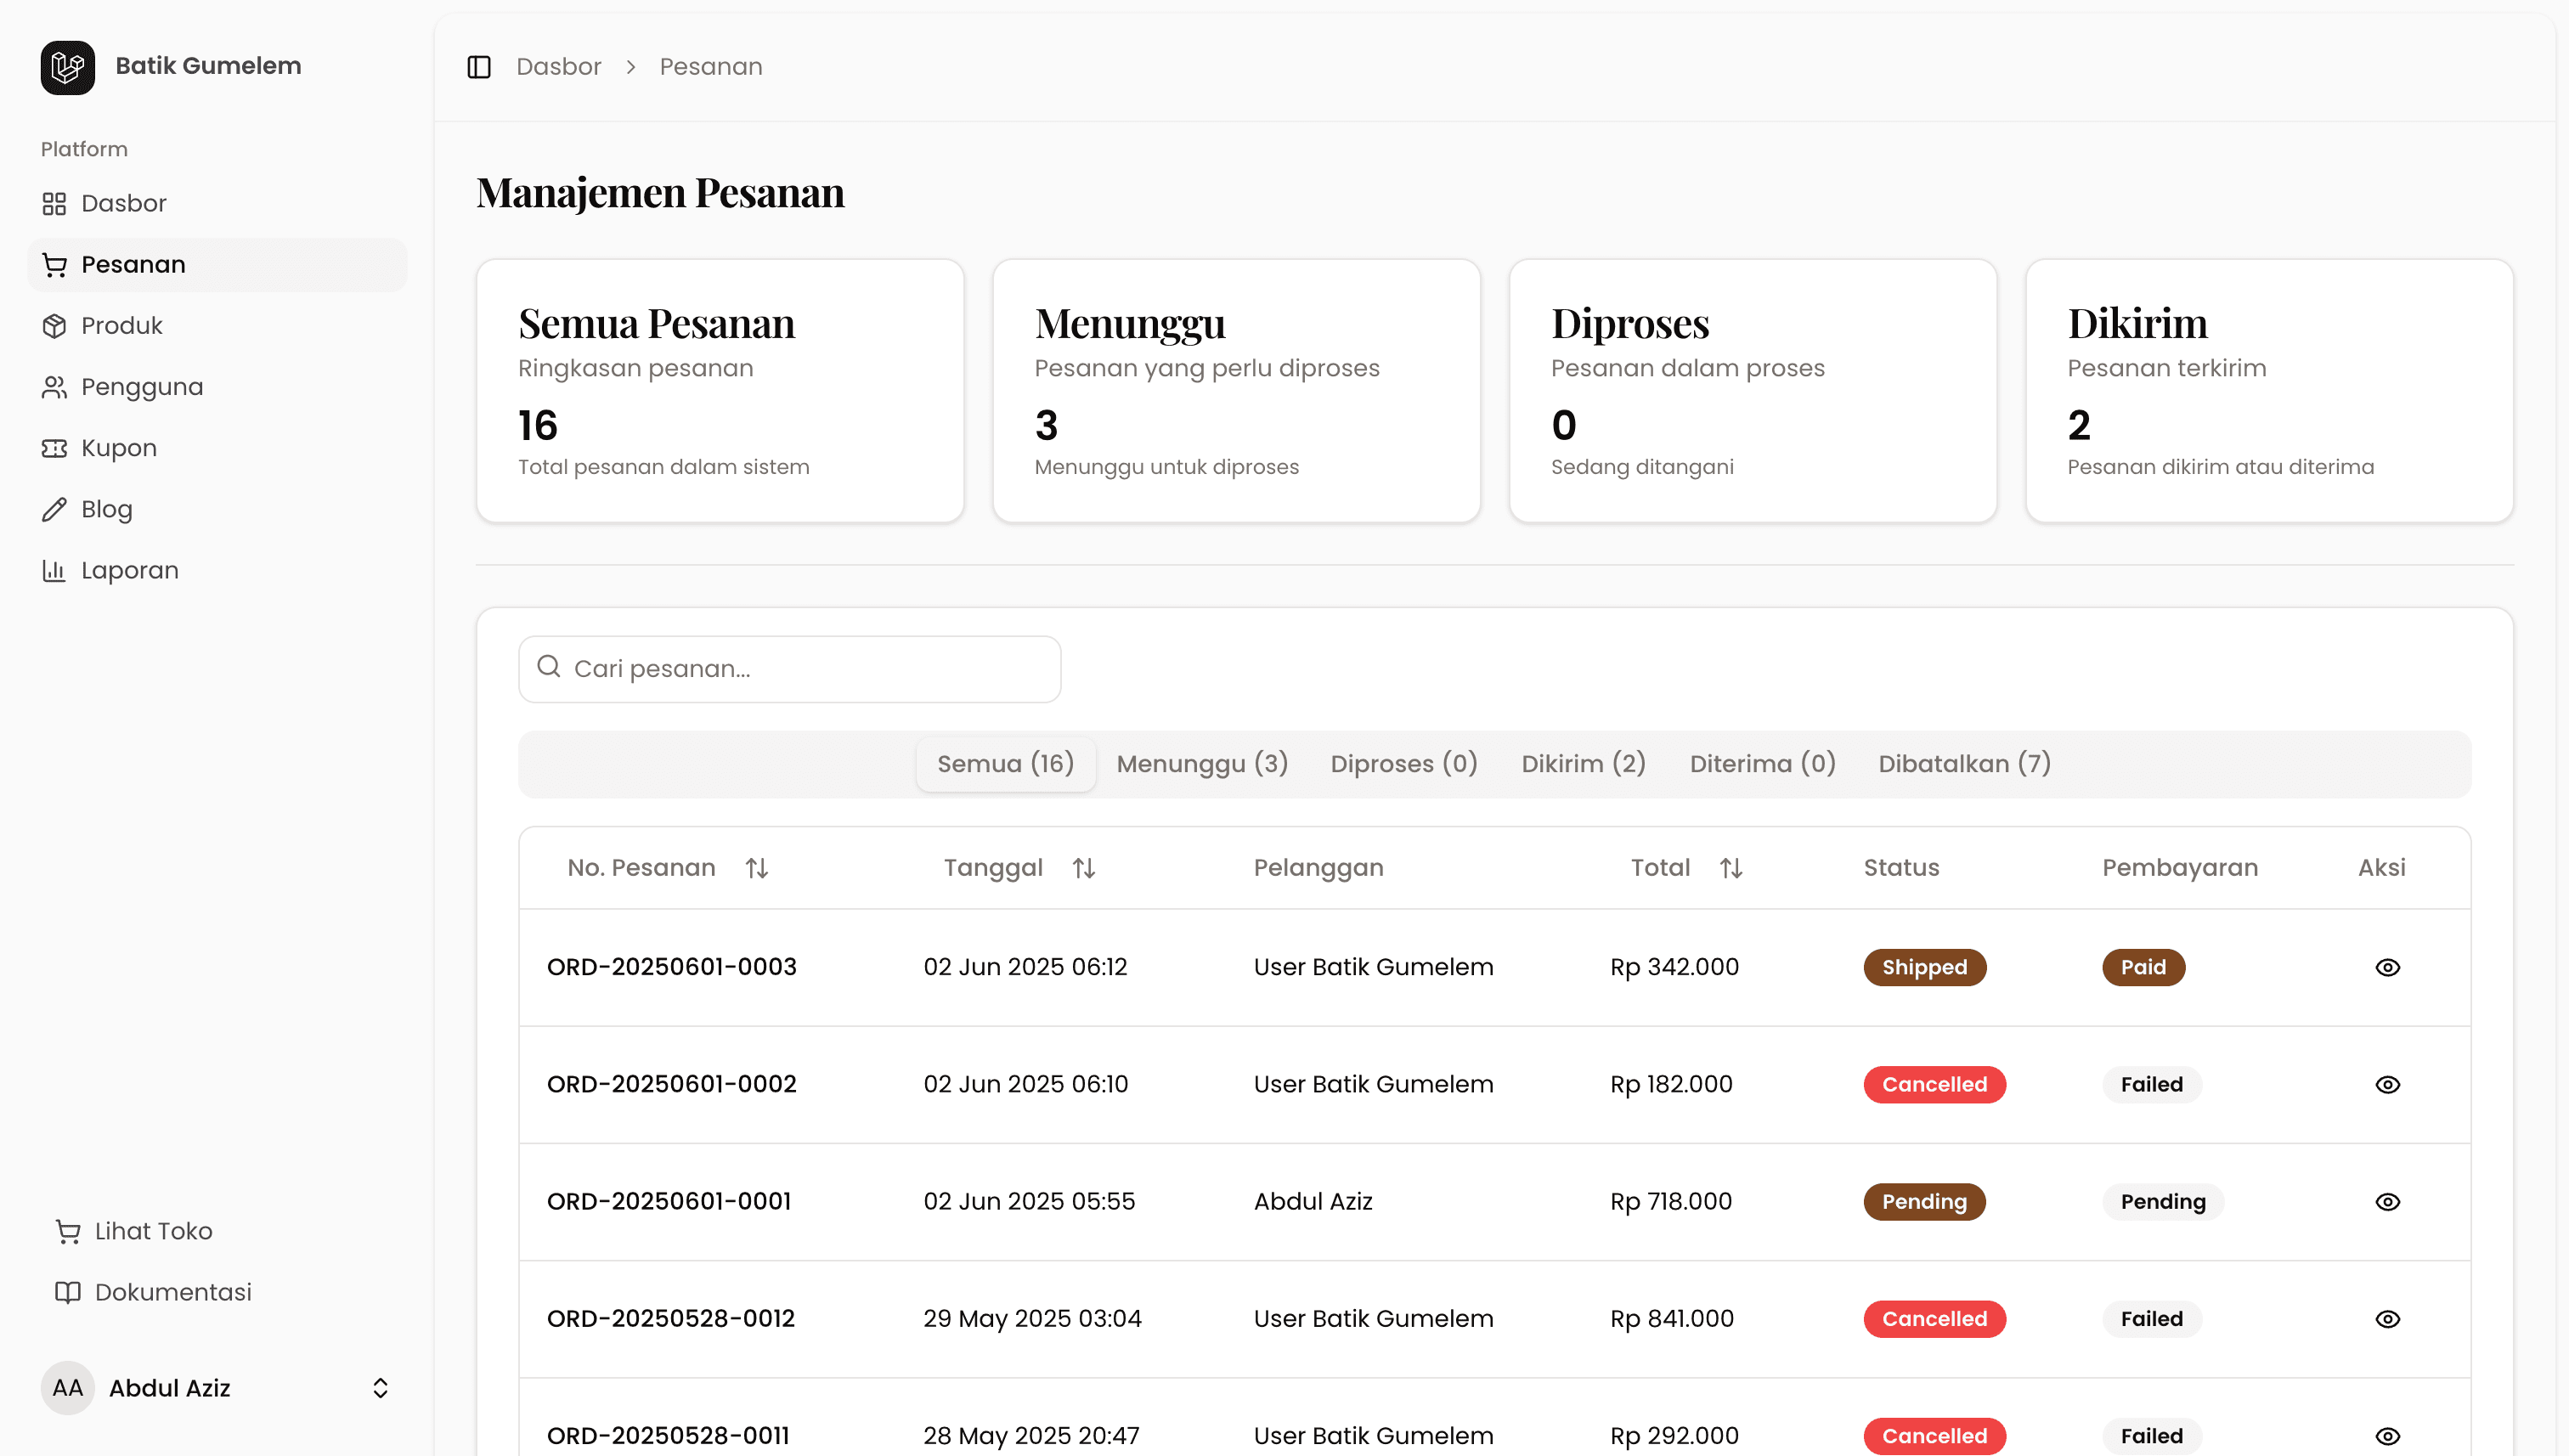Open Produk in the sidebar

(217, 326)
